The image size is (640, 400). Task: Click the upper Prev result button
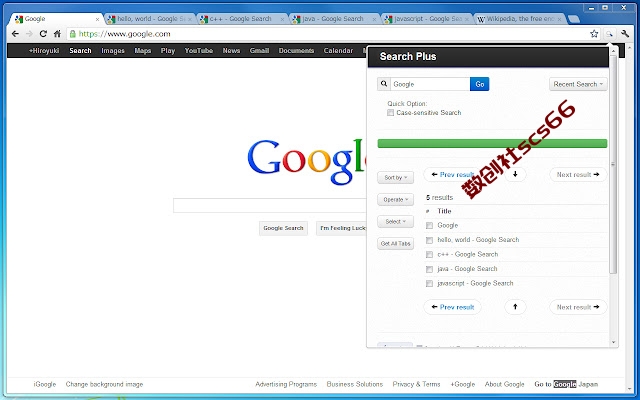452,174
